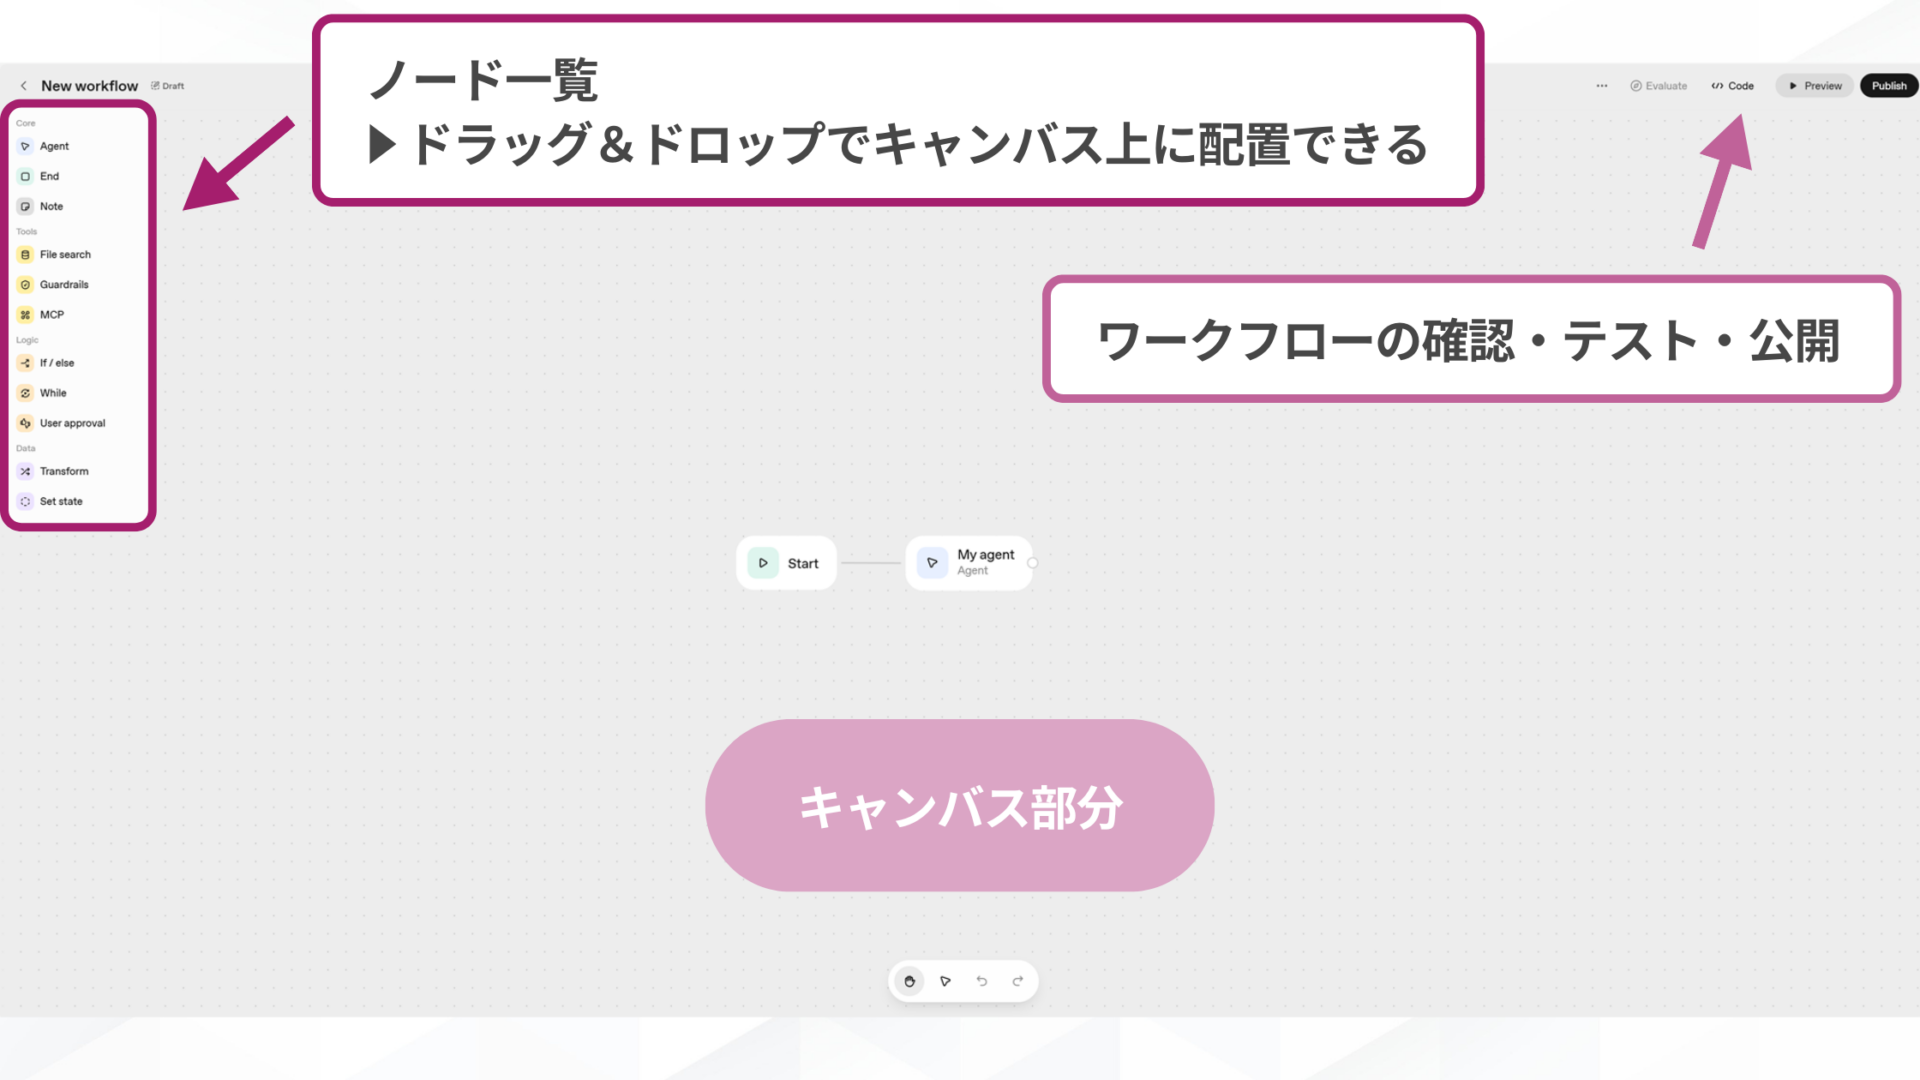Toggle the hand pan tool on canvas toolbar
Screen dimensions: 1920x1080
click(909, 981)
